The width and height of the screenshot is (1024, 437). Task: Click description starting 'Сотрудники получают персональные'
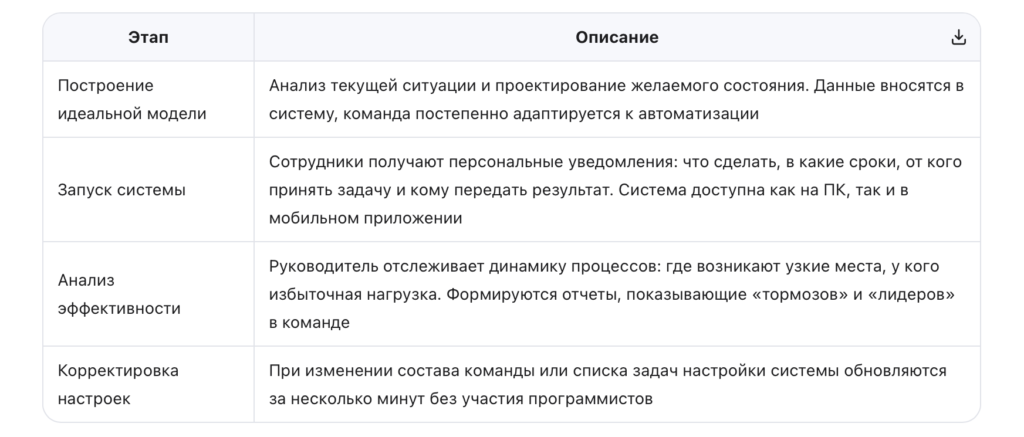(615, 189)
